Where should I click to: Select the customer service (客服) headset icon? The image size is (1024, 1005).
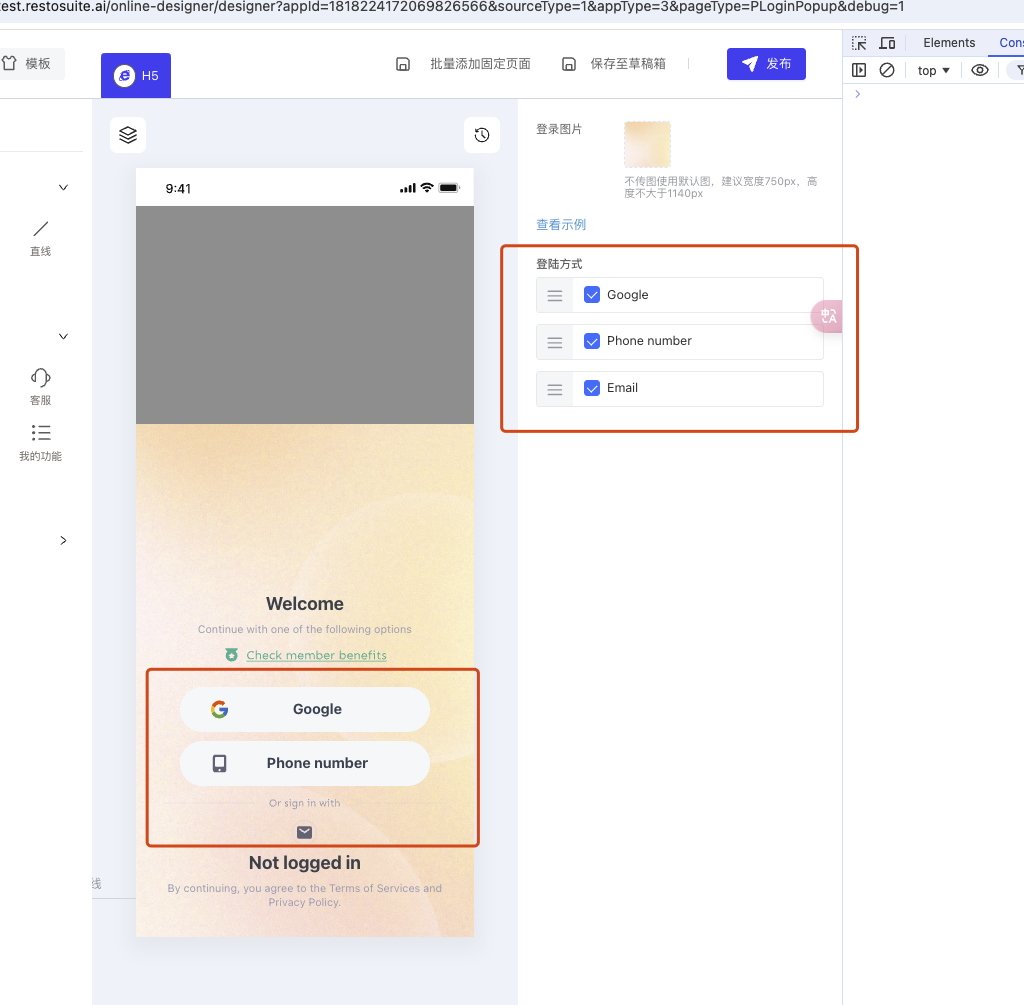[40, 377]
